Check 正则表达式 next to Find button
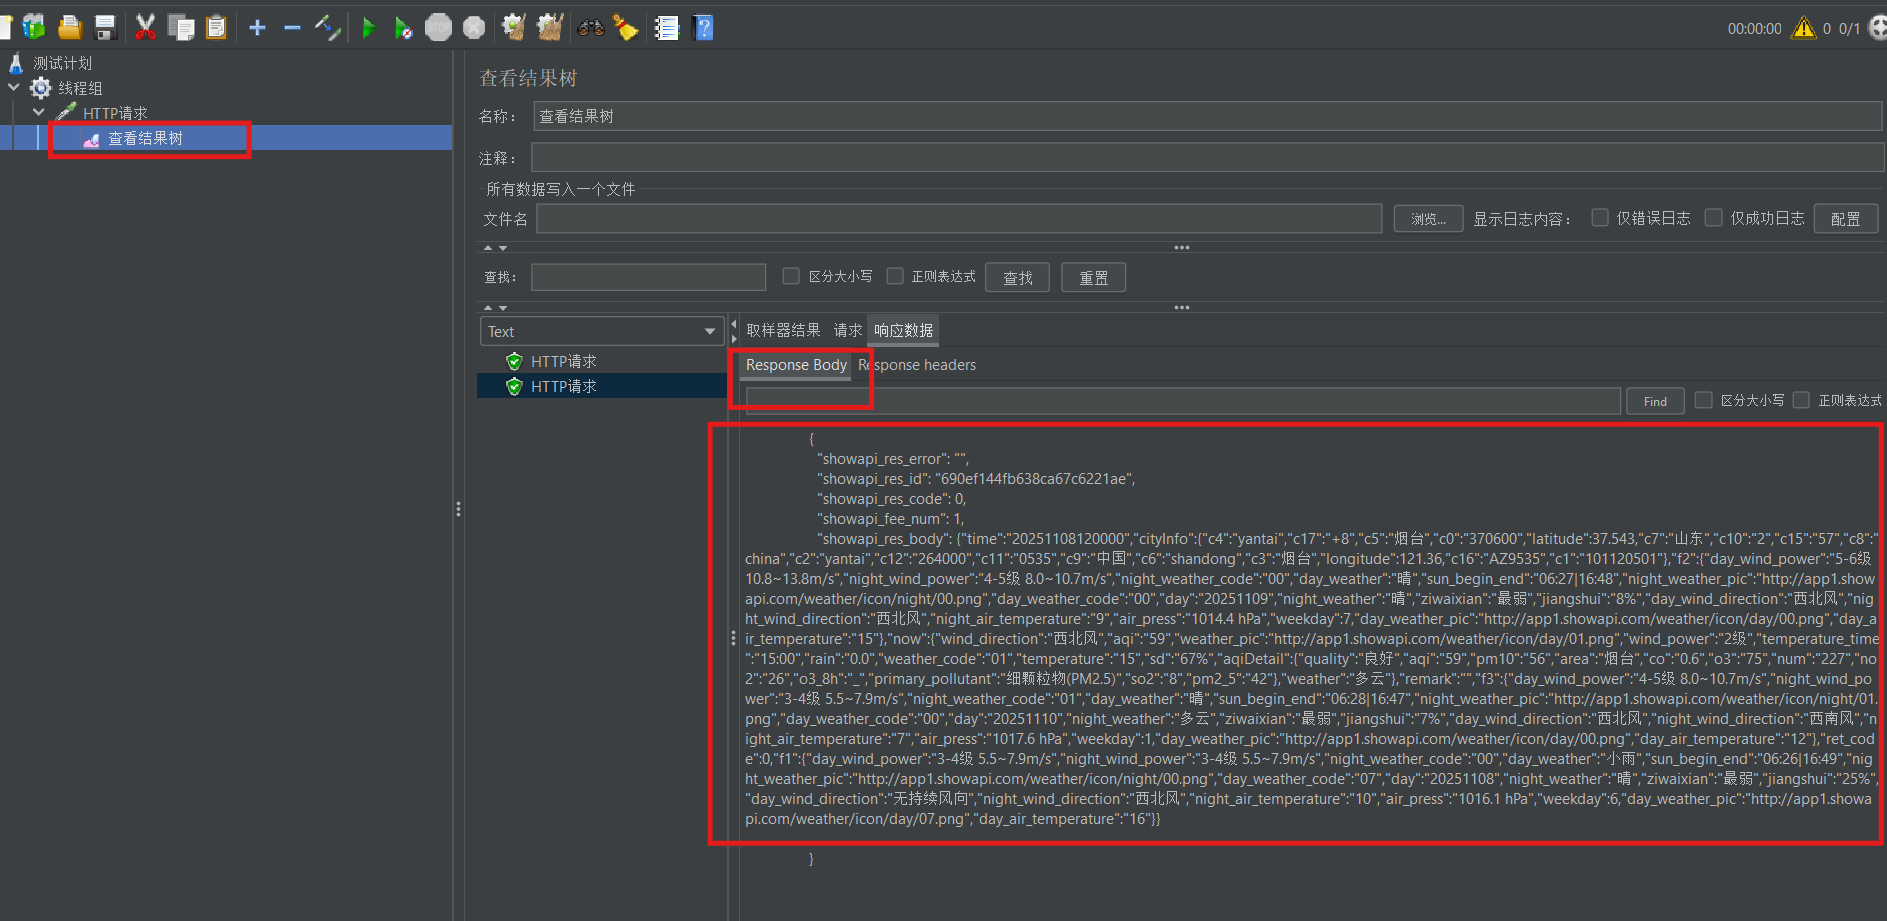1887x921 pixels. [1801, 400]
